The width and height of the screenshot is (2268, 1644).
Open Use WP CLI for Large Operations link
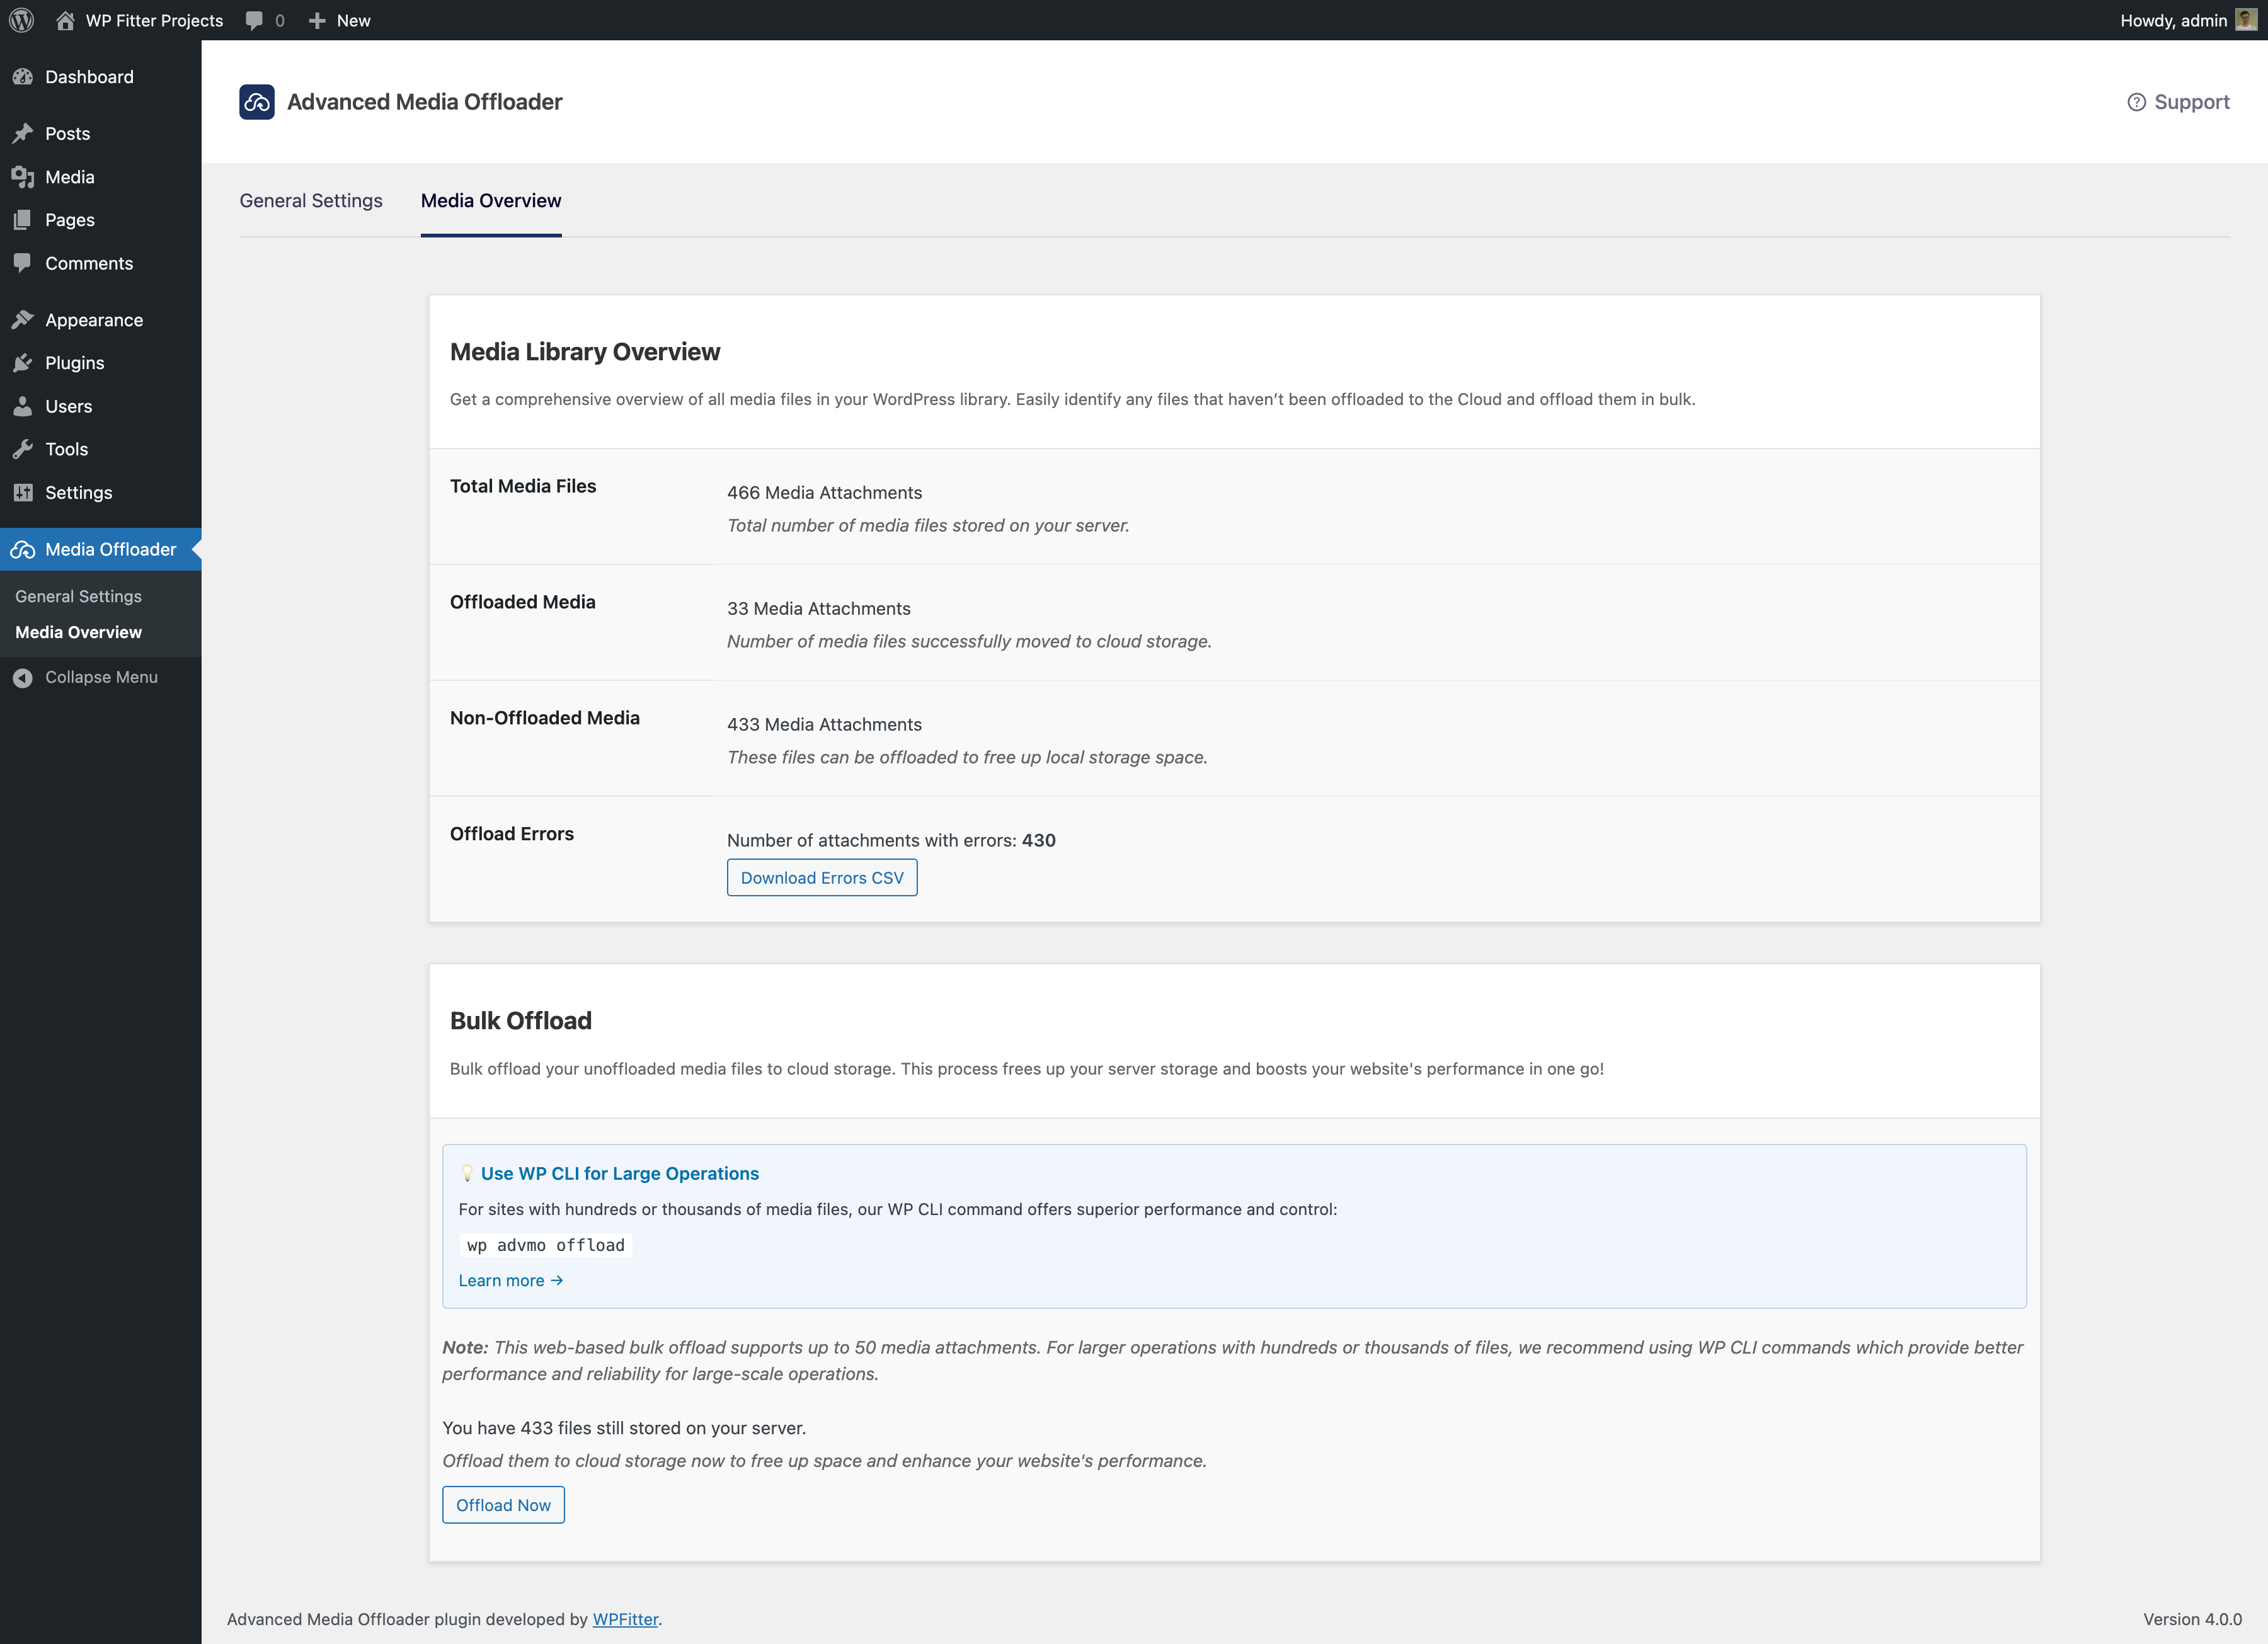(619, 1174)
